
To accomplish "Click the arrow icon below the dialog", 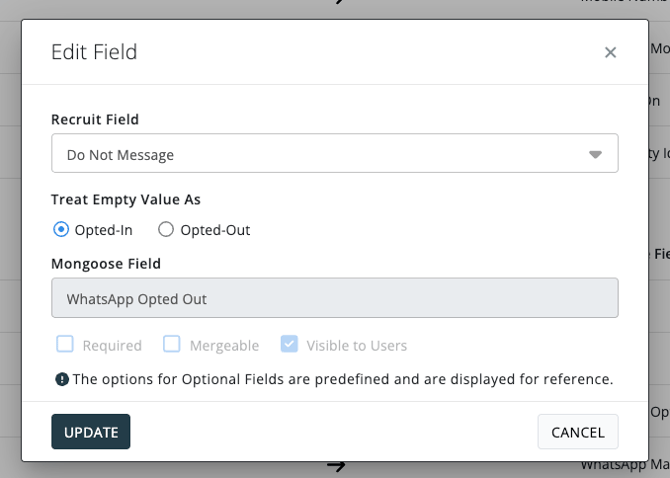I will click(x=336, y=465).
